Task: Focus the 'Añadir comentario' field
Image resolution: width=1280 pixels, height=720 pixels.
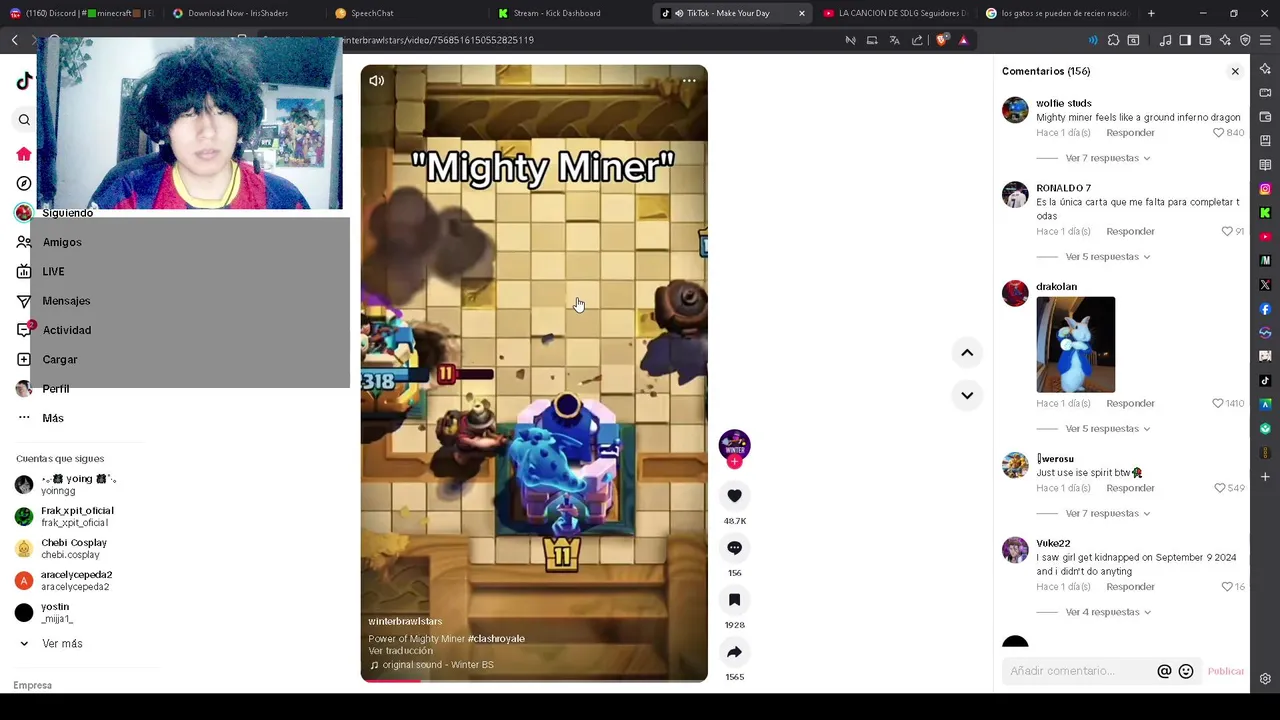Action: point(1078,671)
